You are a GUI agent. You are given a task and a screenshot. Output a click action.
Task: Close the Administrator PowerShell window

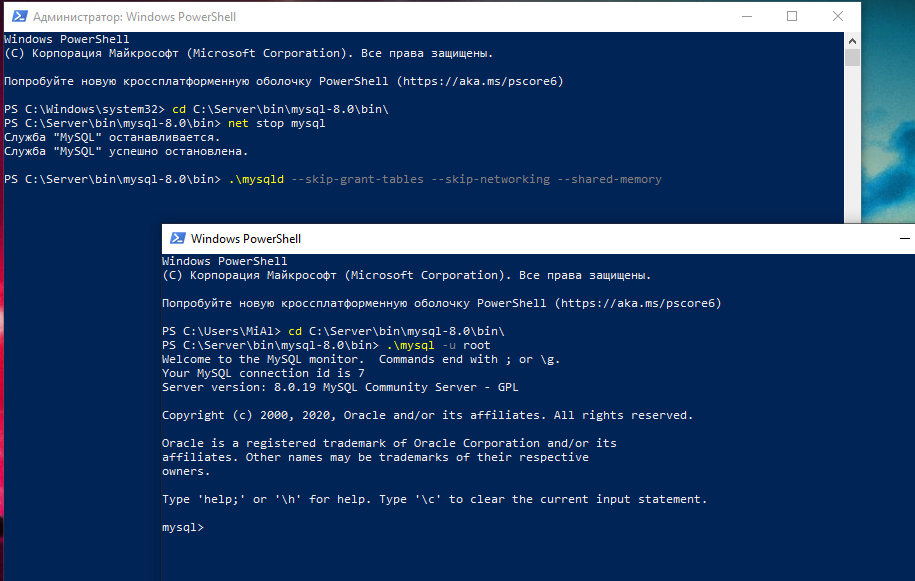tap(838, 17)
